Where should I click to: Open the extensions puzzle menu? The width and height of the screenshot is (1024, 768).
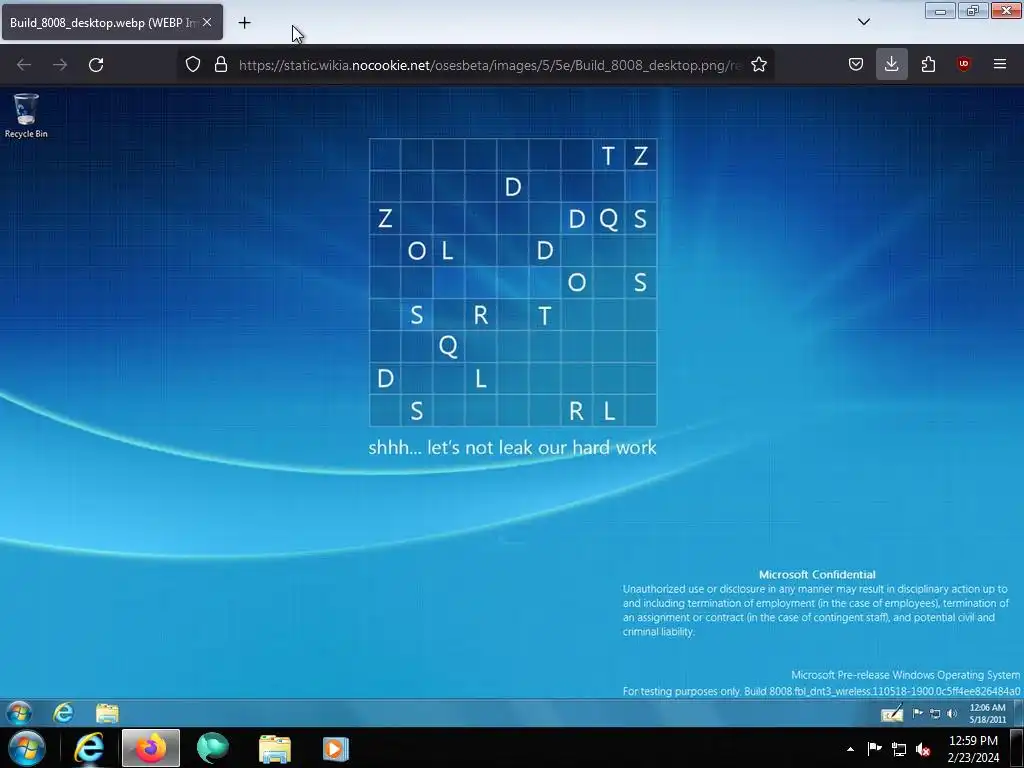pos(928,64)
